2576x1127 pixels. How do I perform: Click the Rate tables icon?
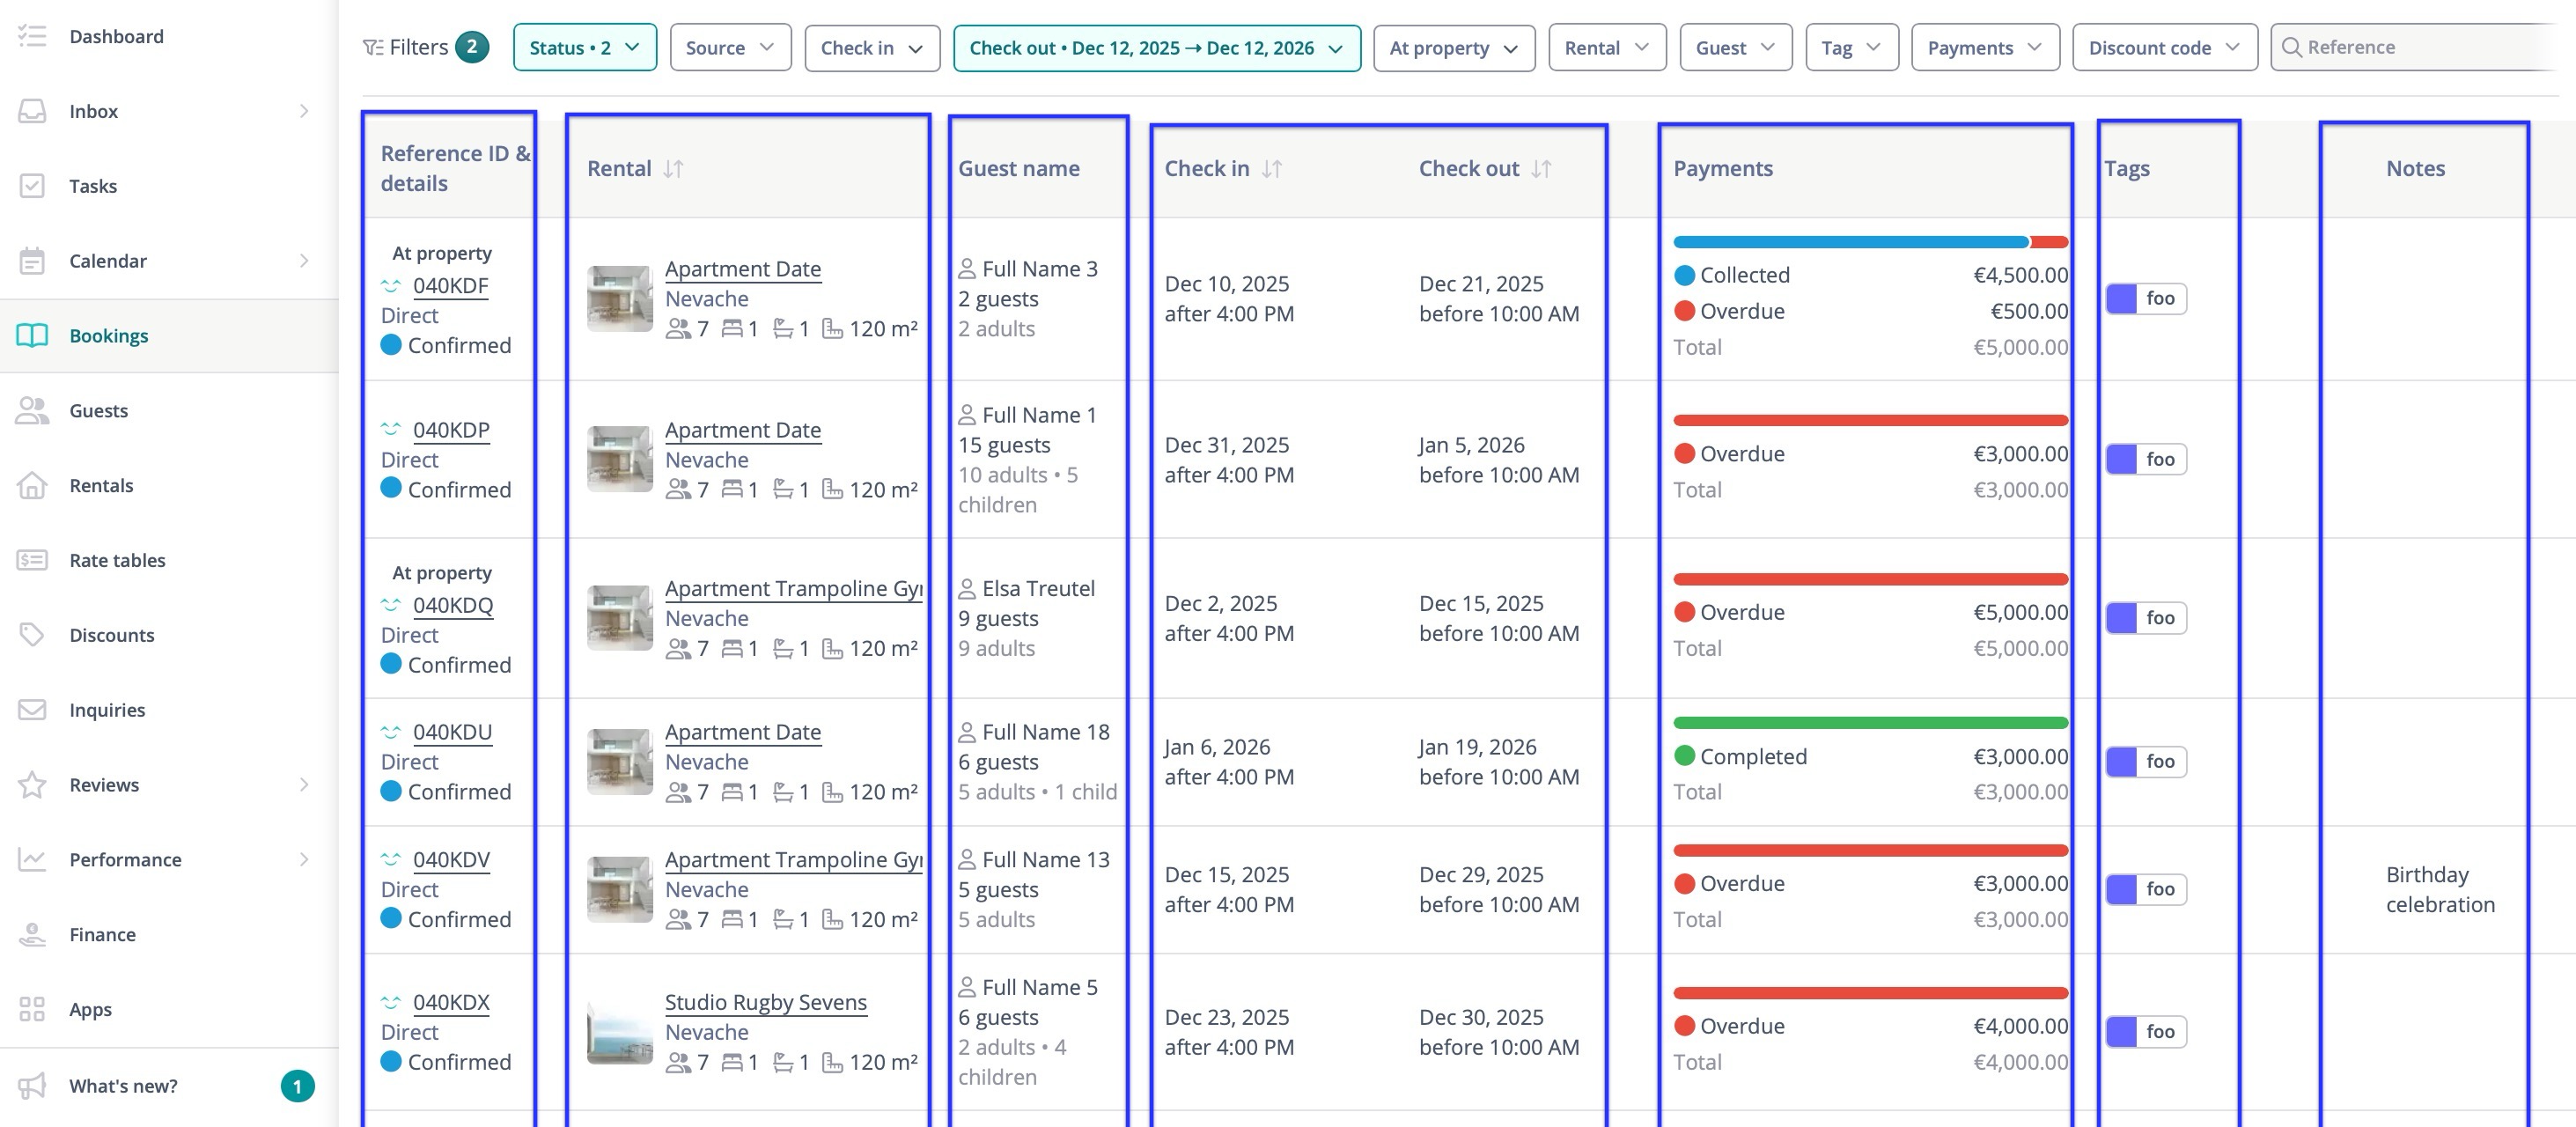coord(32,560)
